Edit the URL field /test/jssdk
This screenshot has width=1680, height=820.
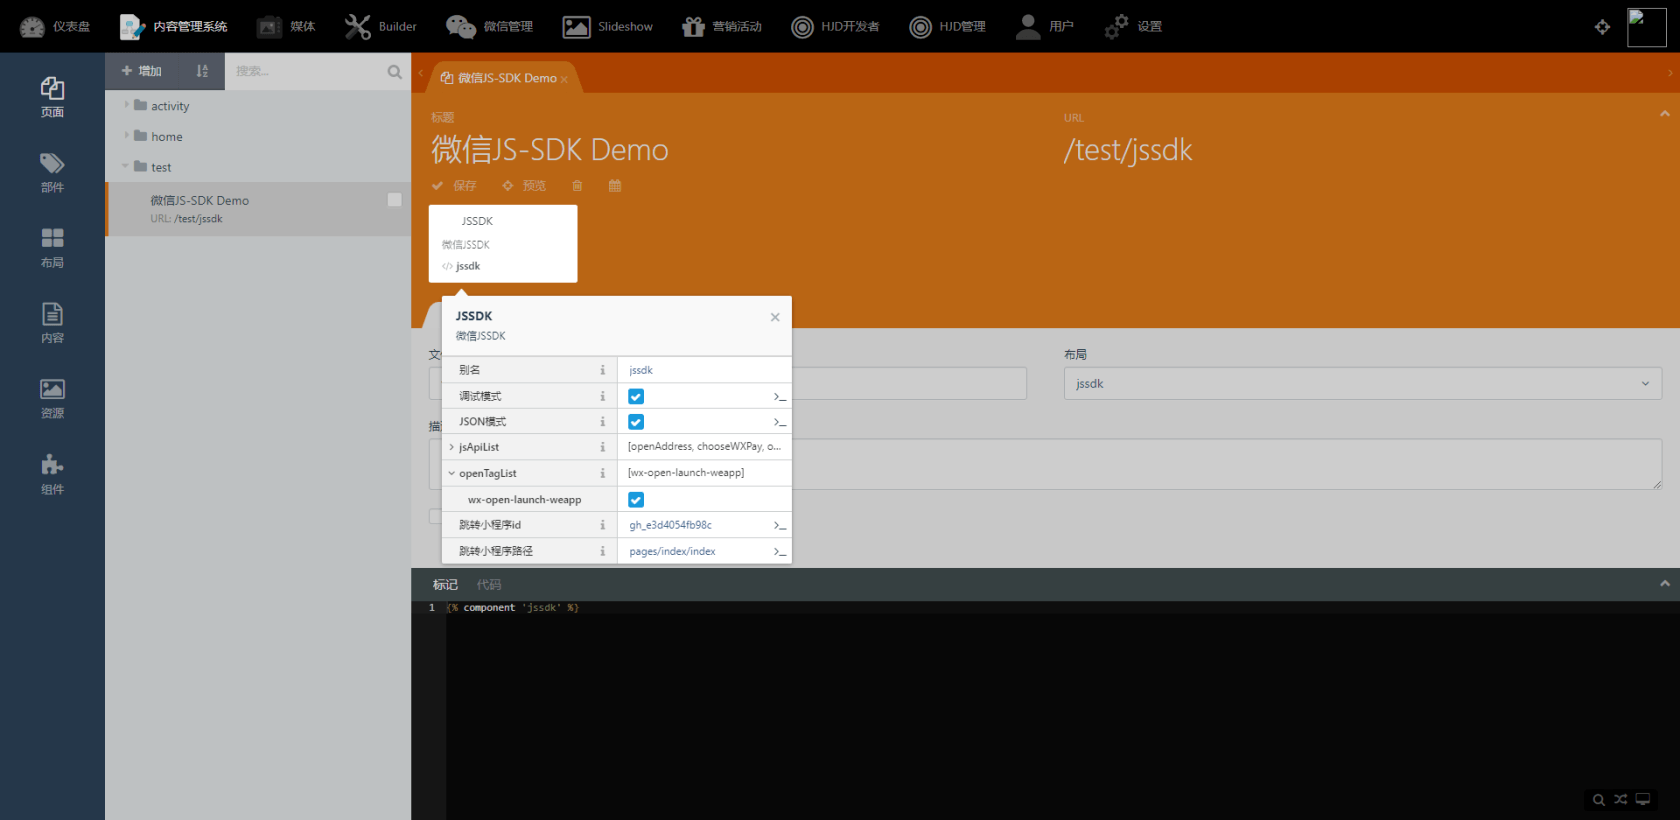coord(1128,150)
